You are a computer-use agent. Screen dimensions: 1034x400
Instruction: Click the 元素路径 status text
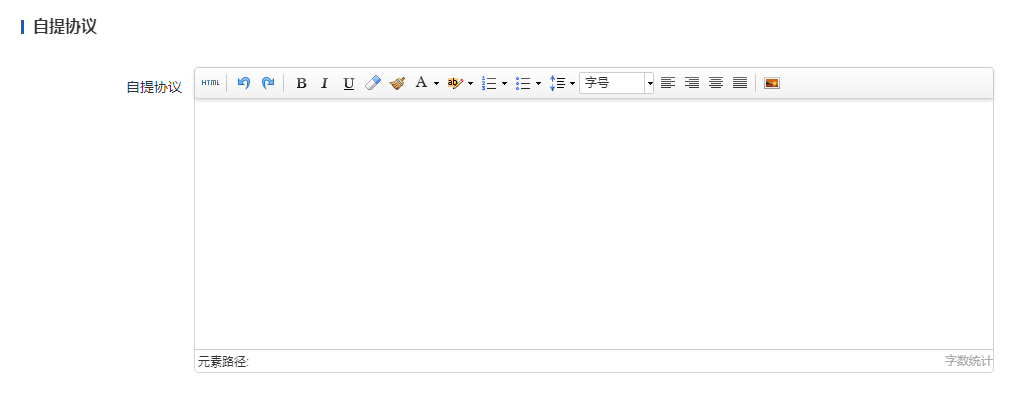point(224,361)
